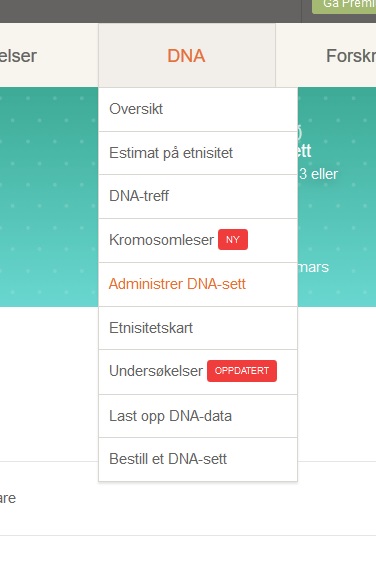Open the Undersøkelser menu entry

[198, 372]
